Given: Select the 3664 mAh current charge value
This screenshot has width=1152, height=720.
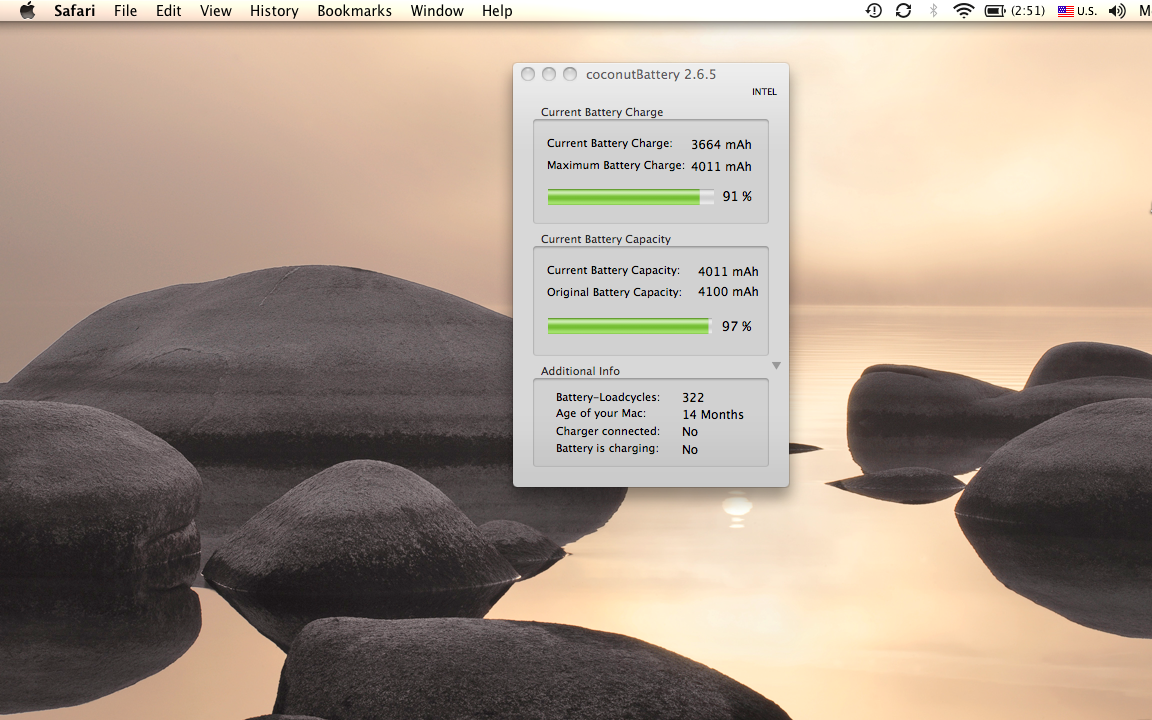Looking at the screenshot, I should [x=721, y=145].
